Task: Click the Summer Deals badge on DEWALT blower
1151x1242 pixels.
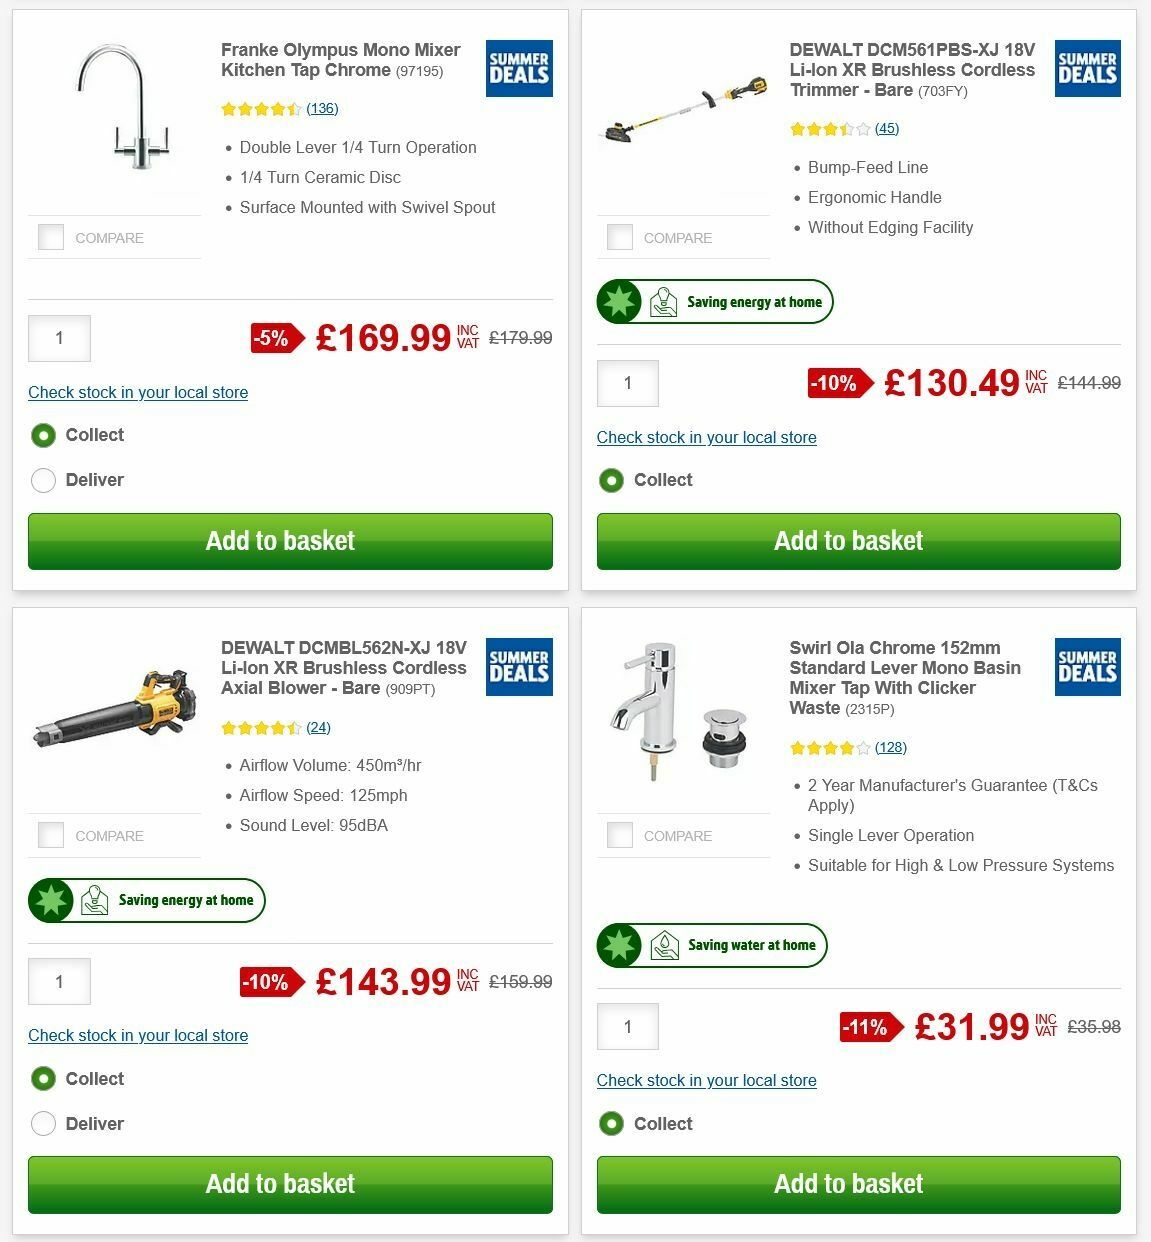Action: [x=518, y=667]
